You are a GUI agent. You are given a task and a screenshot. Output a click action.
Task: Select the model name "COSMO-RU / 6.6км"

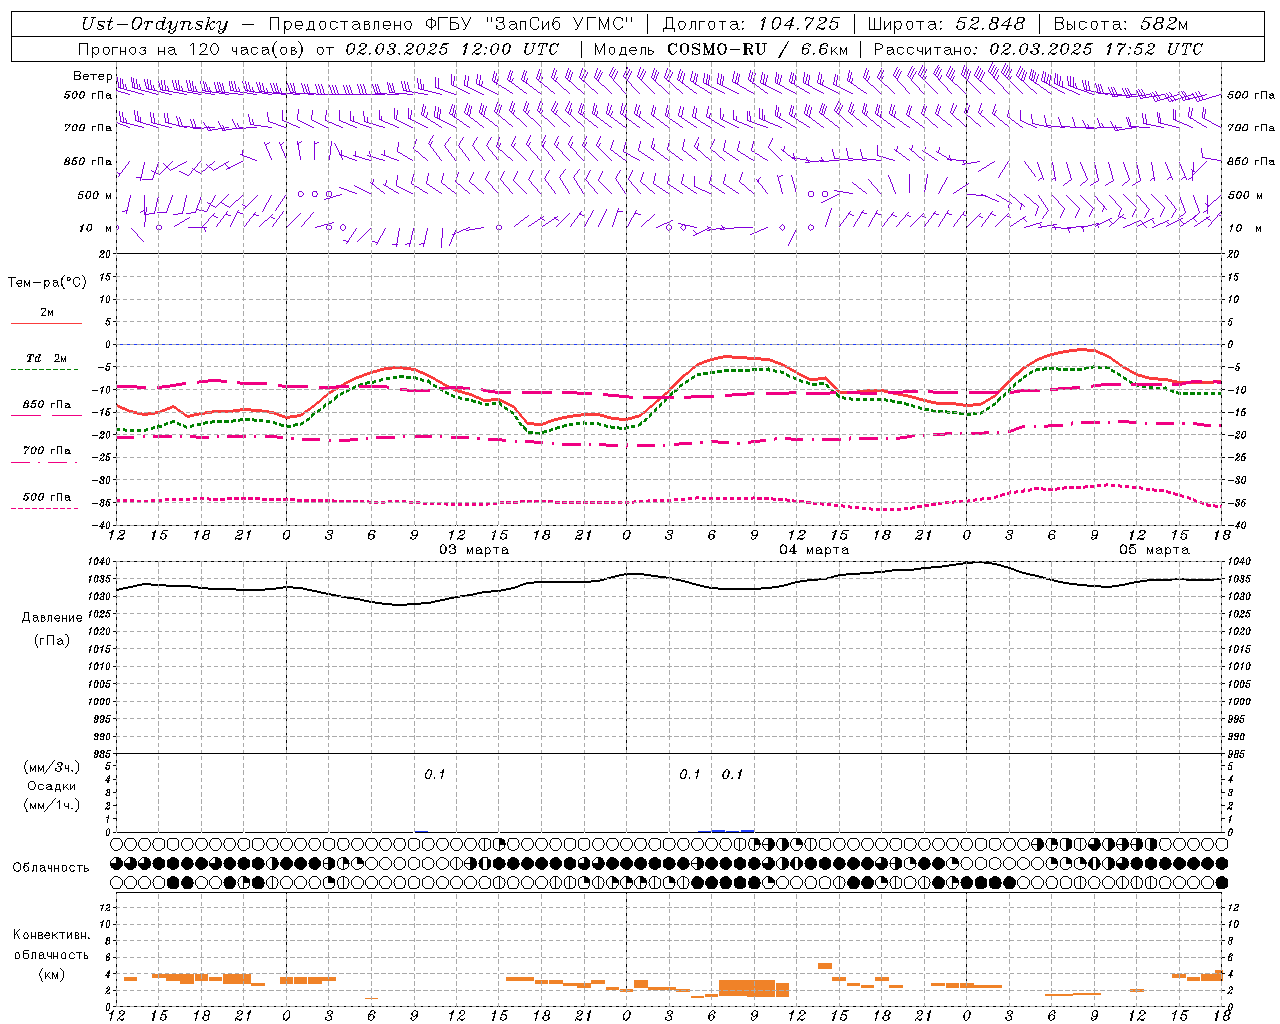[758, 49]
